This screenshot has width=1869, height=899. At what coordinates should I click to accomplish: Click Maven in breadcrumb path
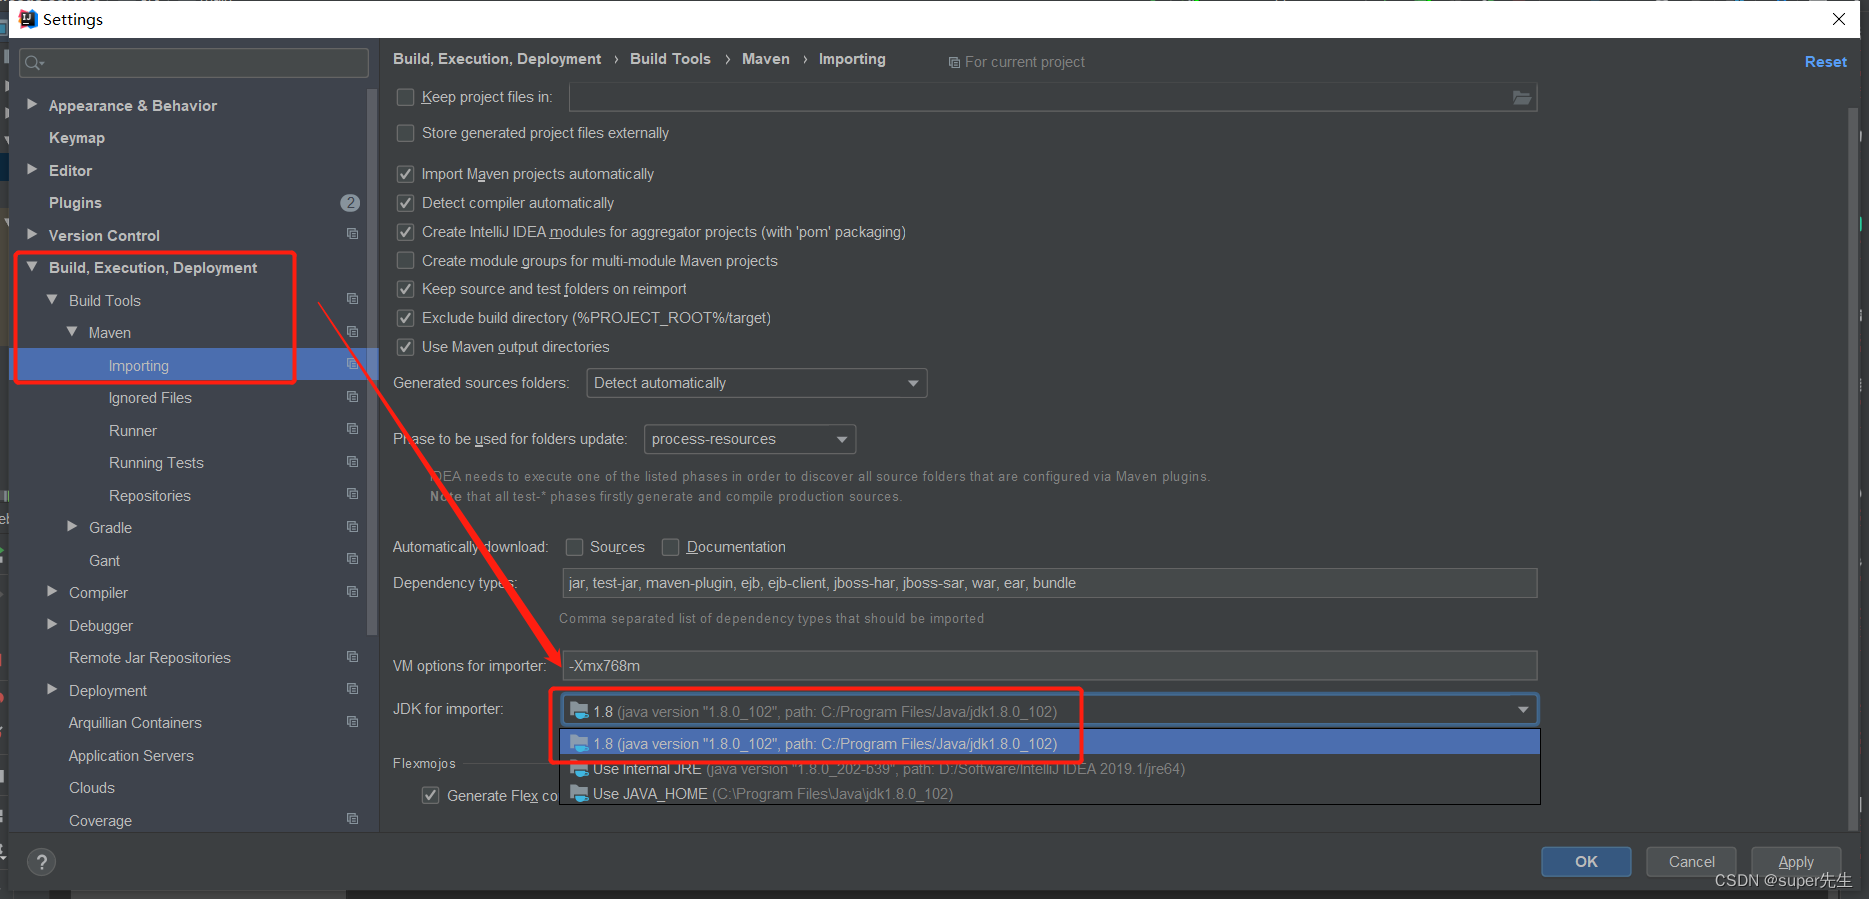tap(766, 59)
